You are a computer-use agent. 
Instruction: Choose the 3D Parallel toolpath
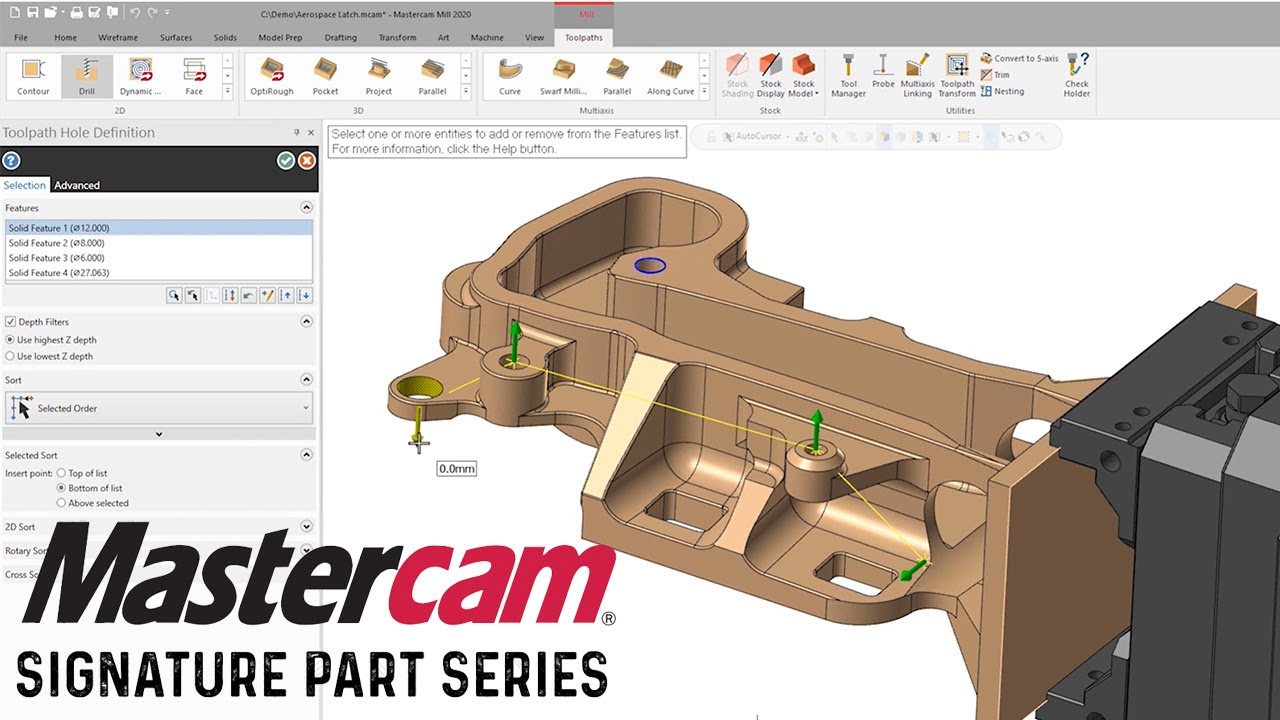[x=432, y=77]
